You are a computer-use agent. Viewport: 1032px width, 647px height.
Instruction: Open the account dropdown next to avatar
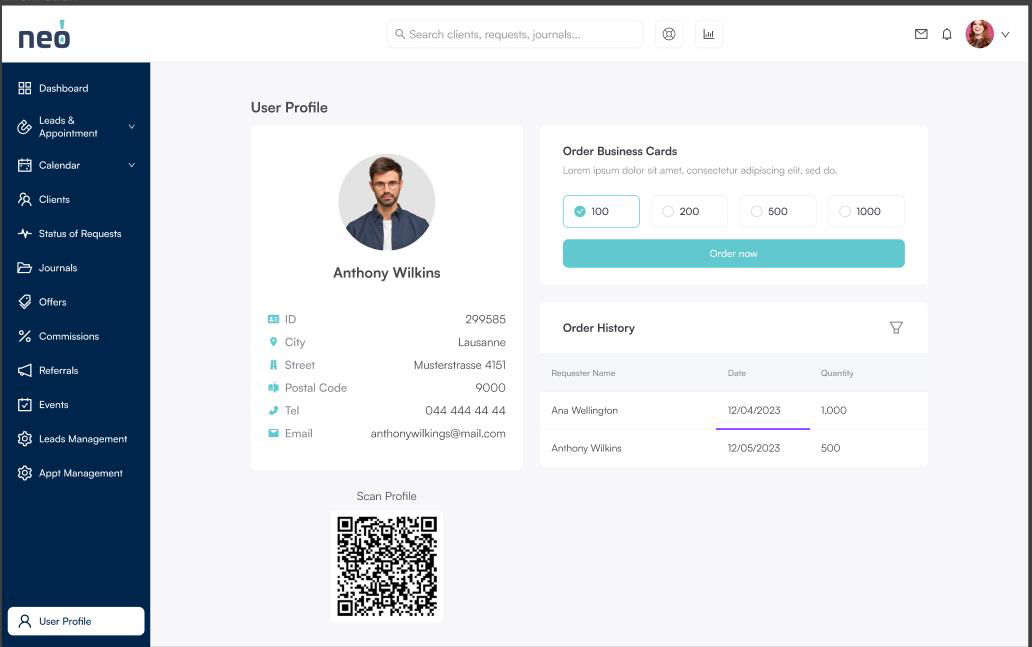click(x=1005, y=34)
